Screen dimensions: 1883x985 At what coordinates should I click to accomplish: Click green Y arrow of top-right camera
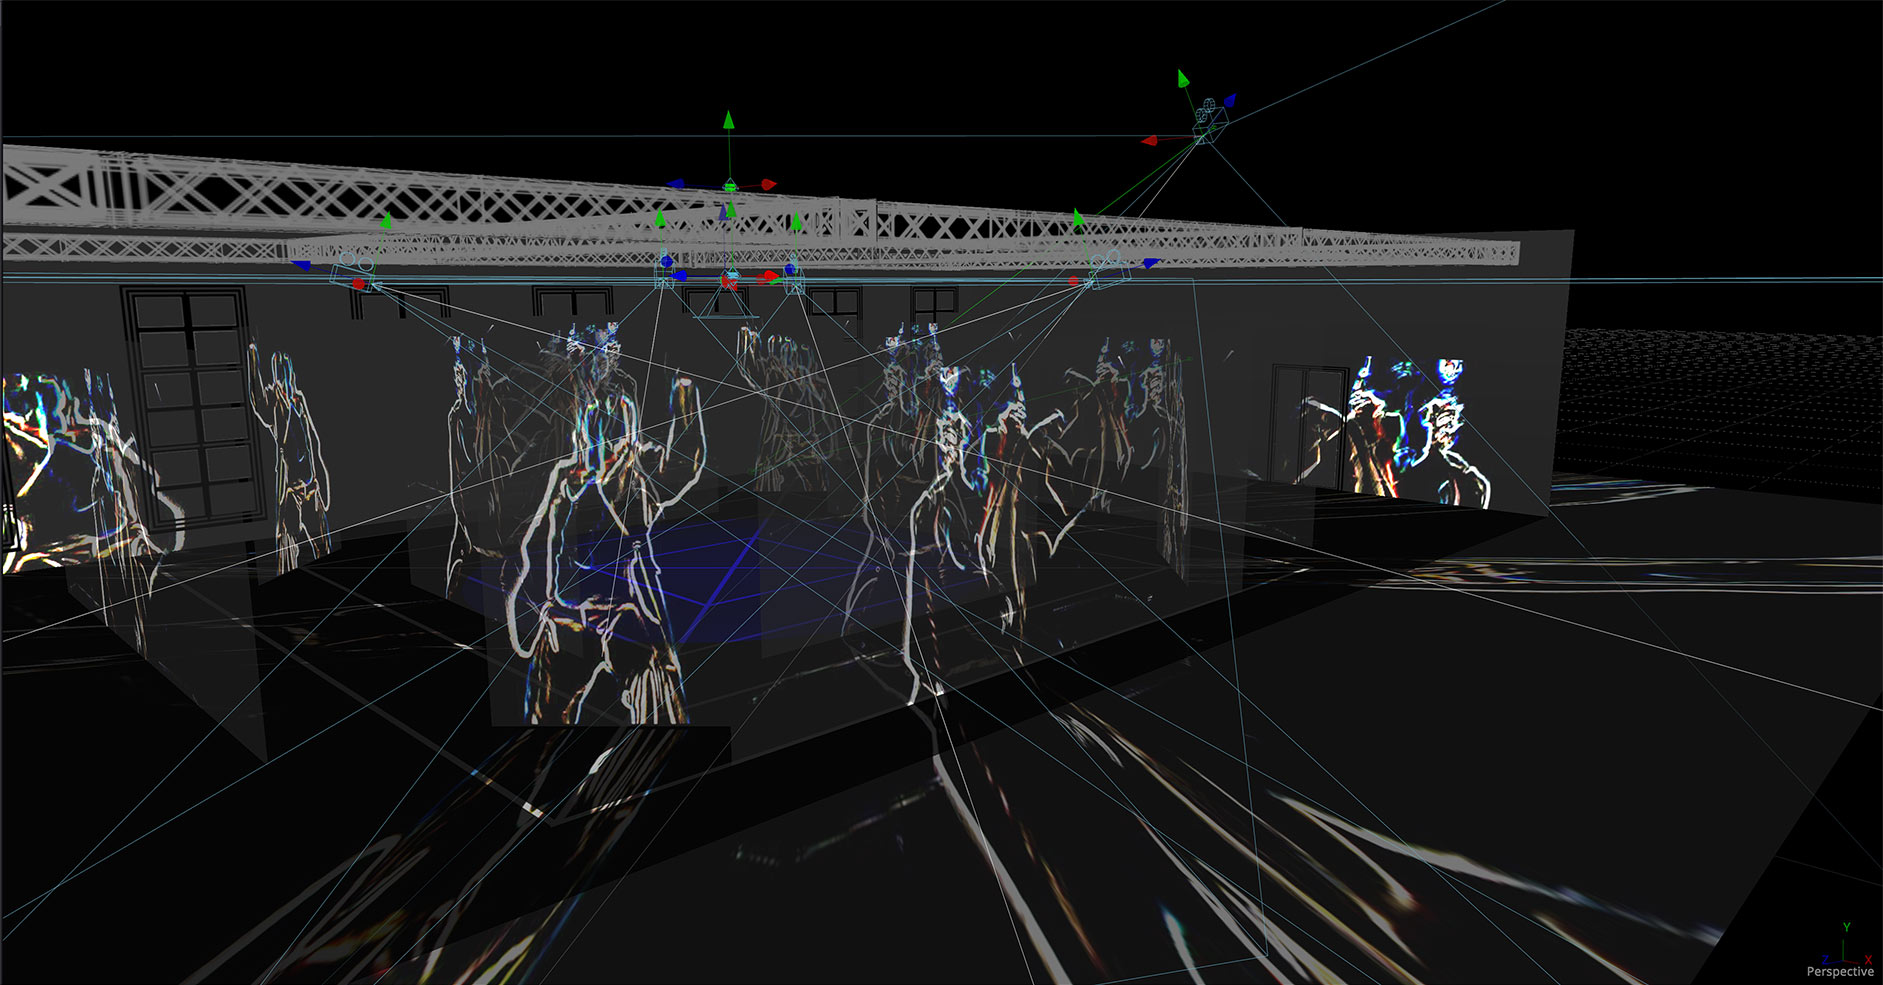[x=1183, y=78]
